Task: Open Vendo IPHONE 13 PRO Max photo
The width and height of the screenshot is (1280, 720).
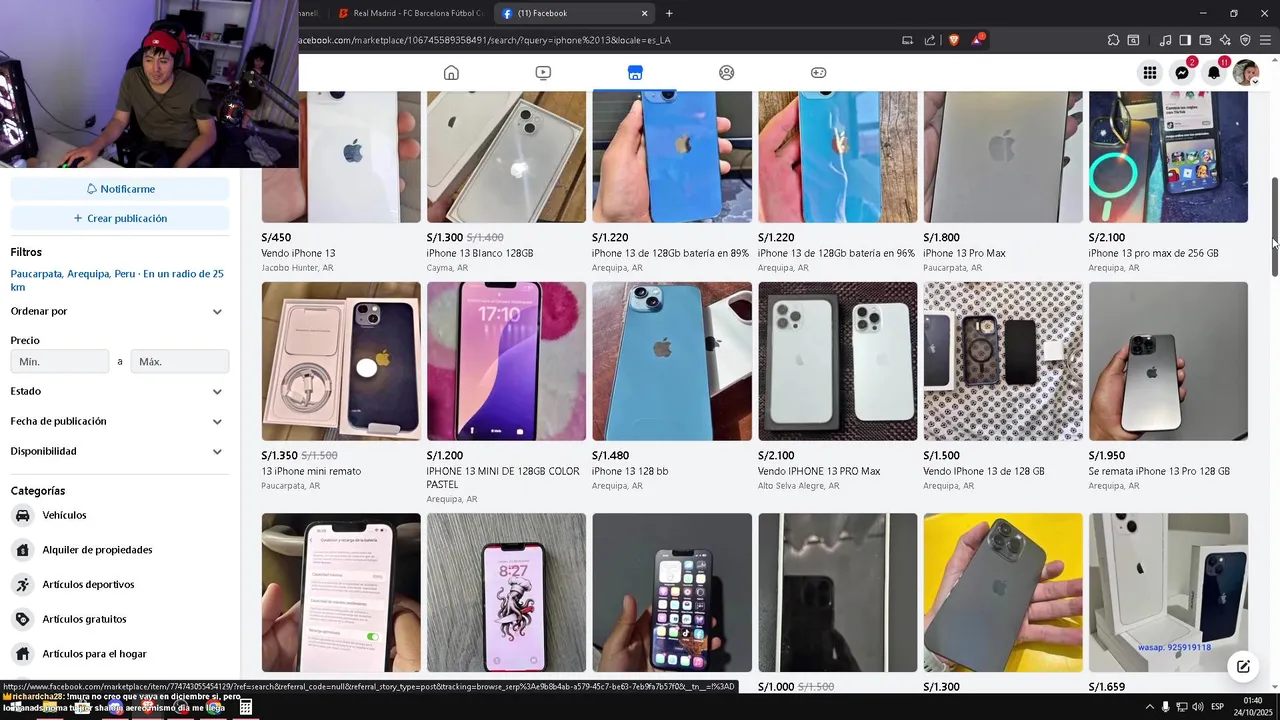Action: click(x=838, y=361)
